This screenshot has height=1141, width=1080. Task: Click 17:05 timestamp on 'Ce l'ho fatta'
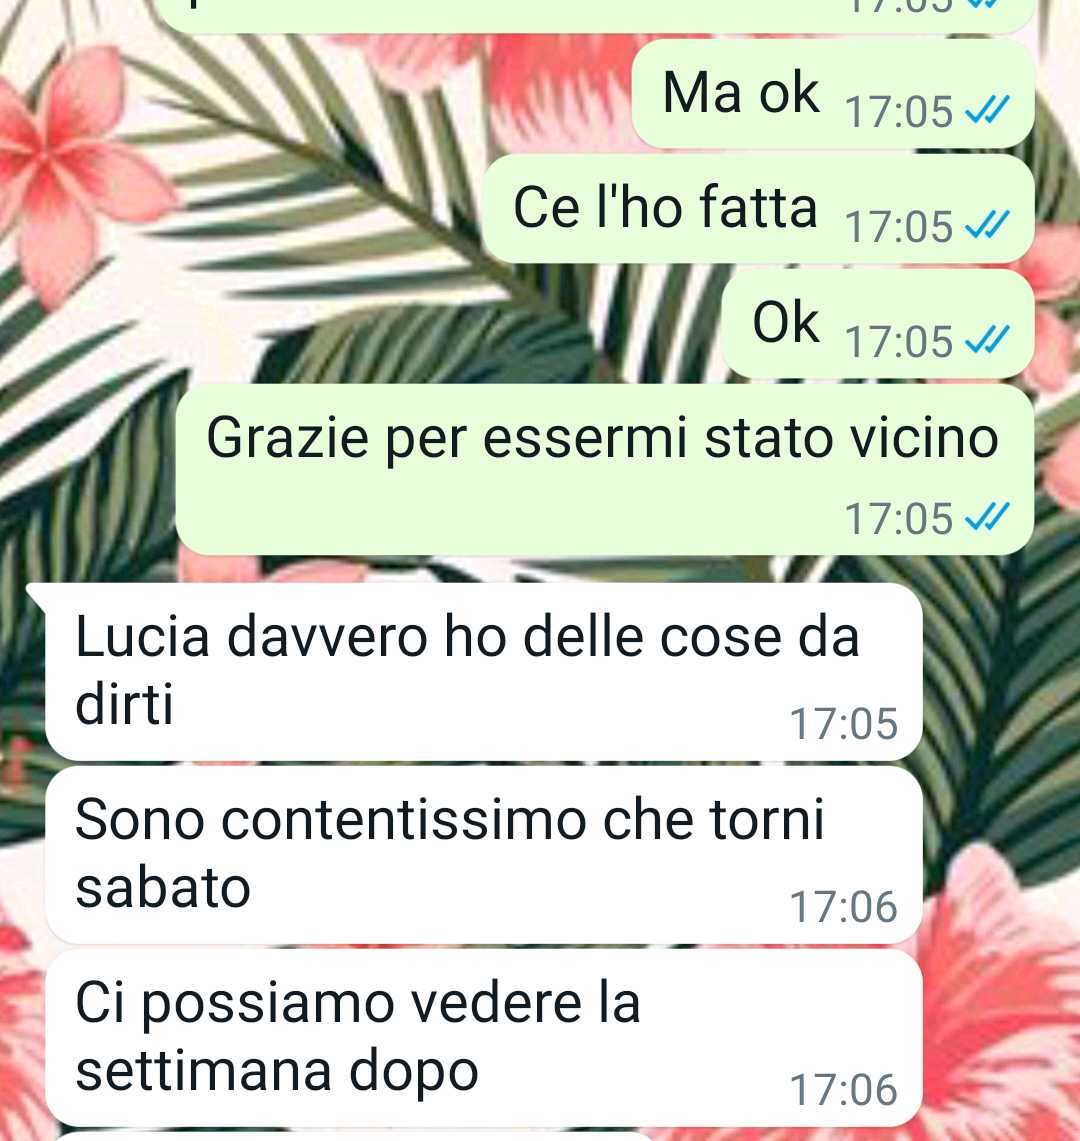click(899, 226)
